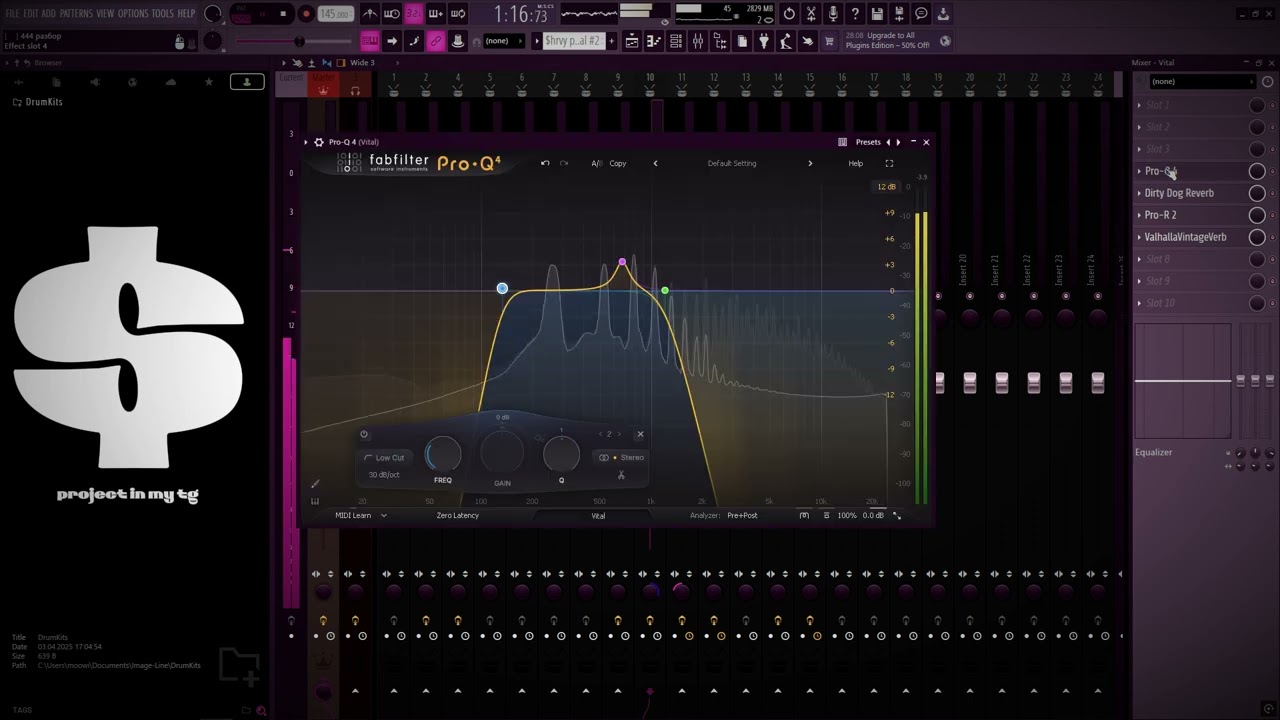This screenshot has width=1280, height=720.
Task: Select the blue low-cut EQ band node
Action: pyautogui.click(x=502, y=289)
